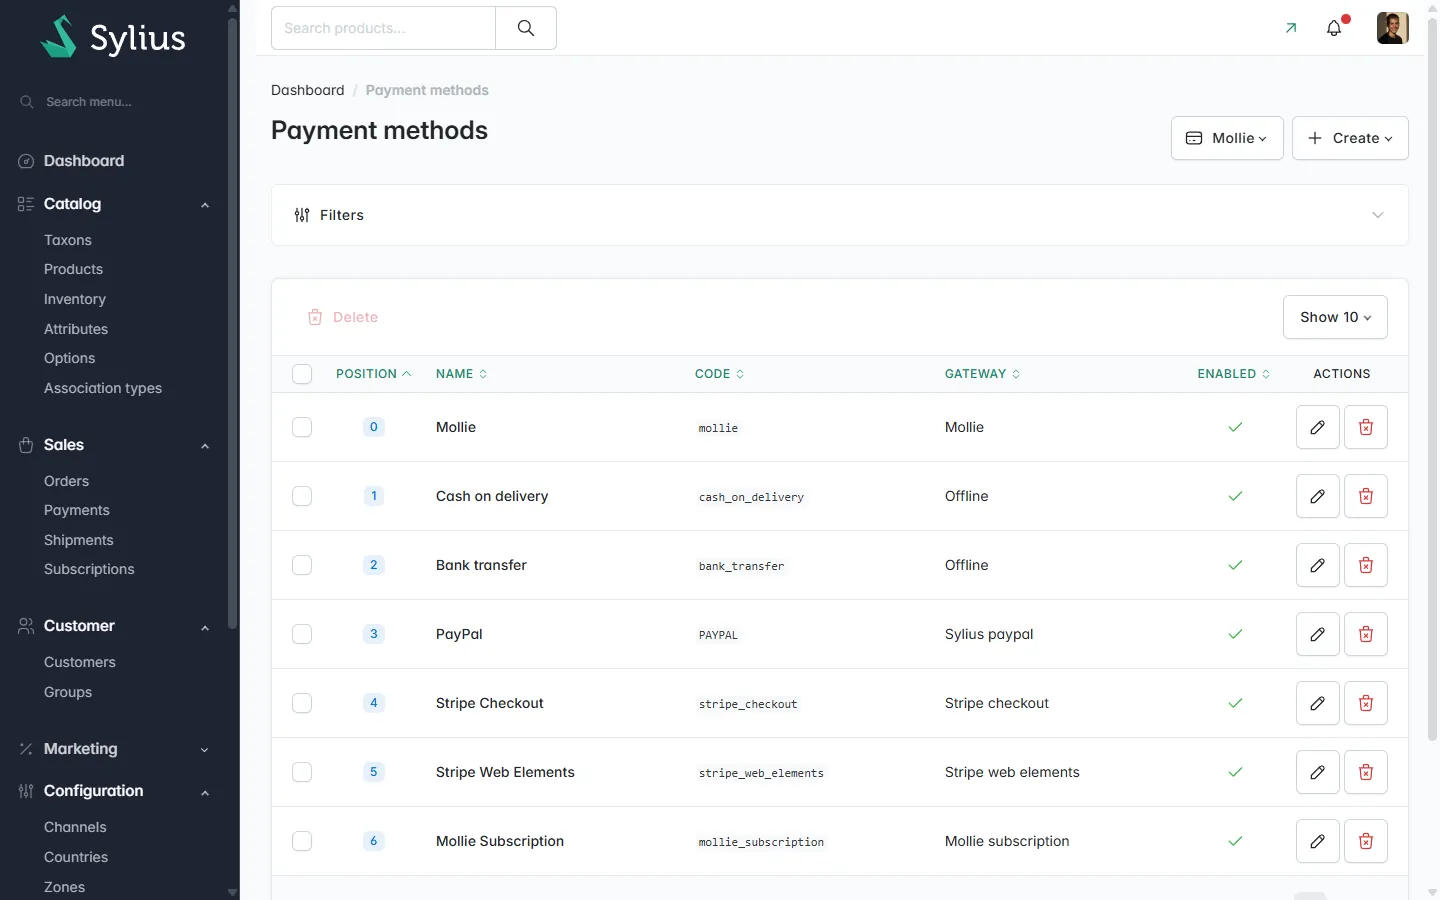Collapse the Catalog menu section
Image resolution: width=1440 pixels, height=900 pixels.
pyautogui.click(x=205, y=205)
